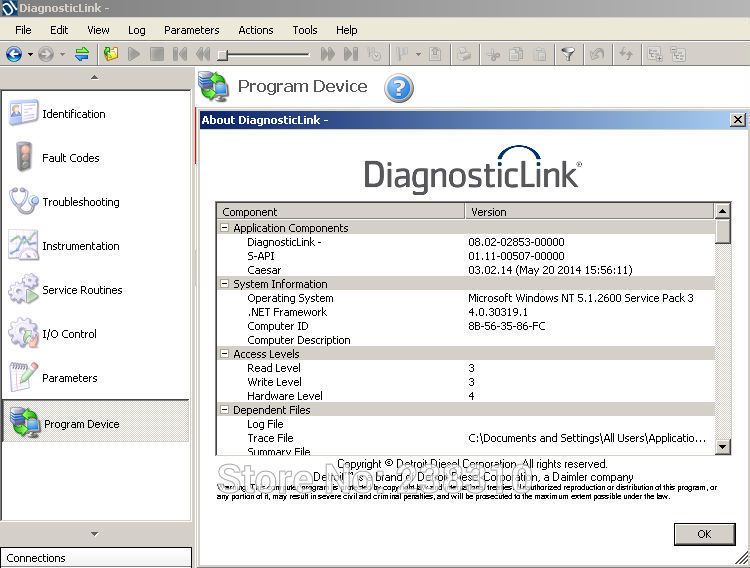Image resolution: width=750 pixels, height=568 pixels.
Task: Select the I/O Control icon
Action: point(24,334)
